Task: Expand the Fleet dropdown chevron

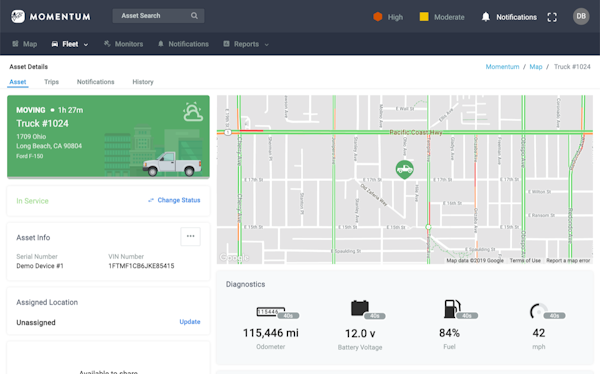Action: pyautogui.click(x=86, y=45)
